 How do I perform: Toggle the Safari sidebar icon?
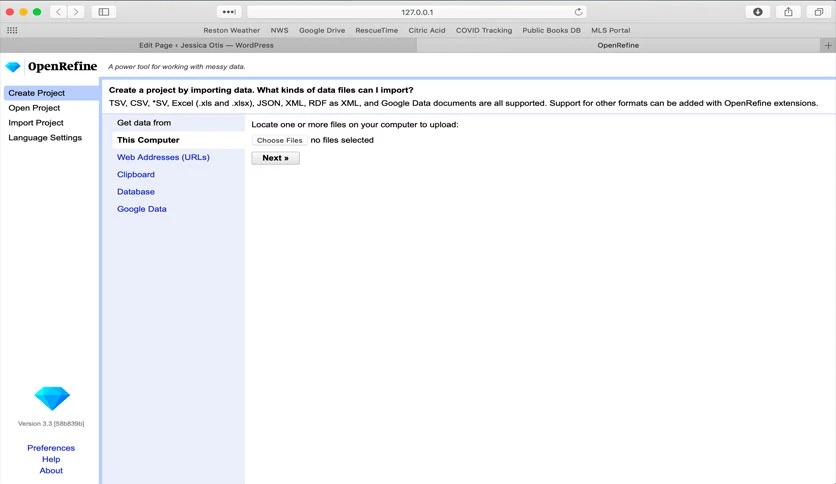click(104, 12)
